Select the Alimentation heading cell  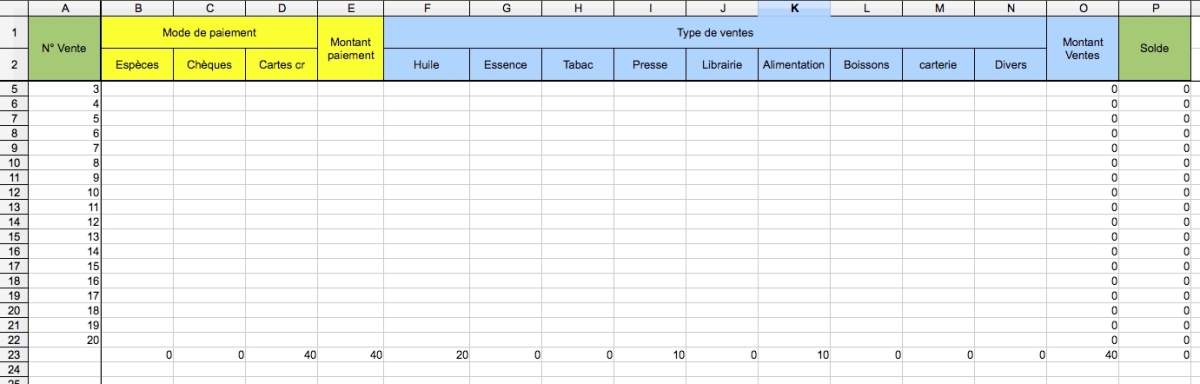[x=794, y=65]
